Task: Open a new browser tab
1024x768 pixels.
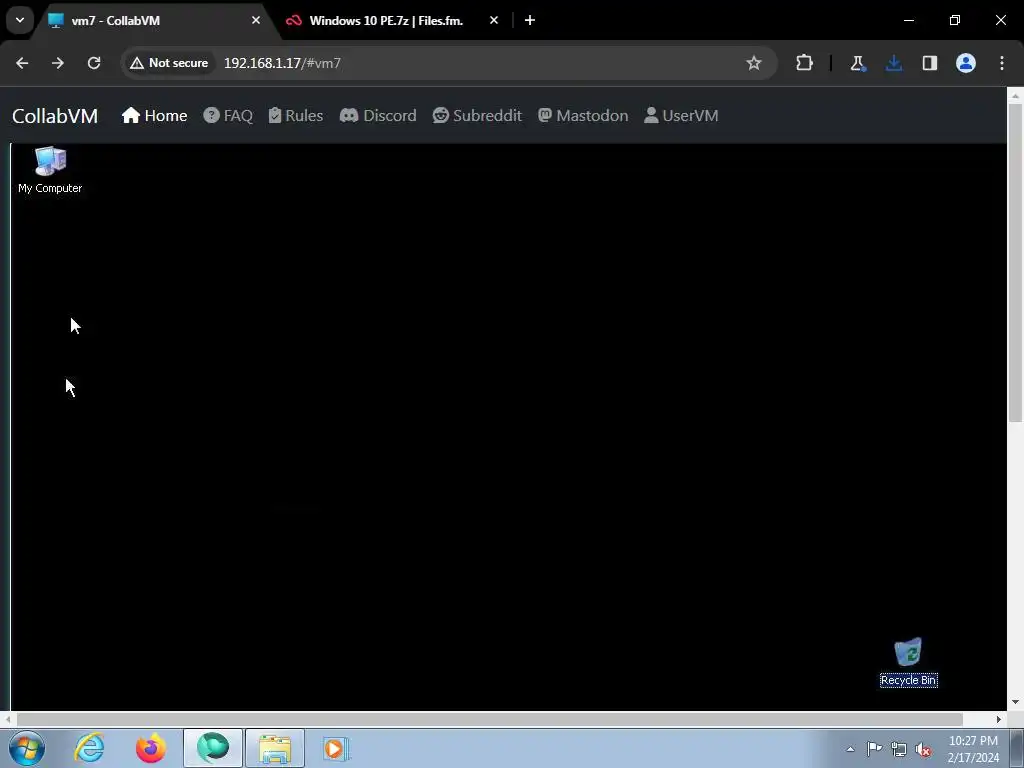Action: pyautogui.click(x=530, y=20)
